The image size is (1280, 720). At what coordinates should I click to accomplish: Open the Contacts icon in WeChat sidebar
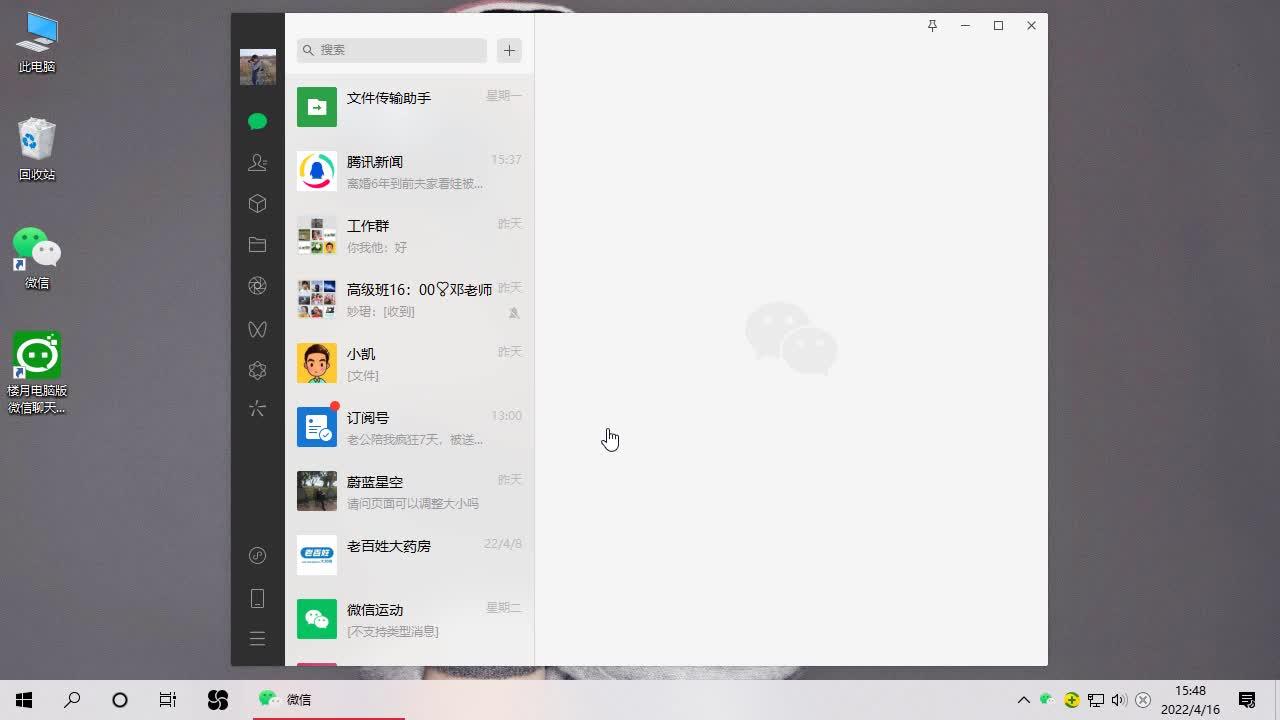tap(257, 162)
